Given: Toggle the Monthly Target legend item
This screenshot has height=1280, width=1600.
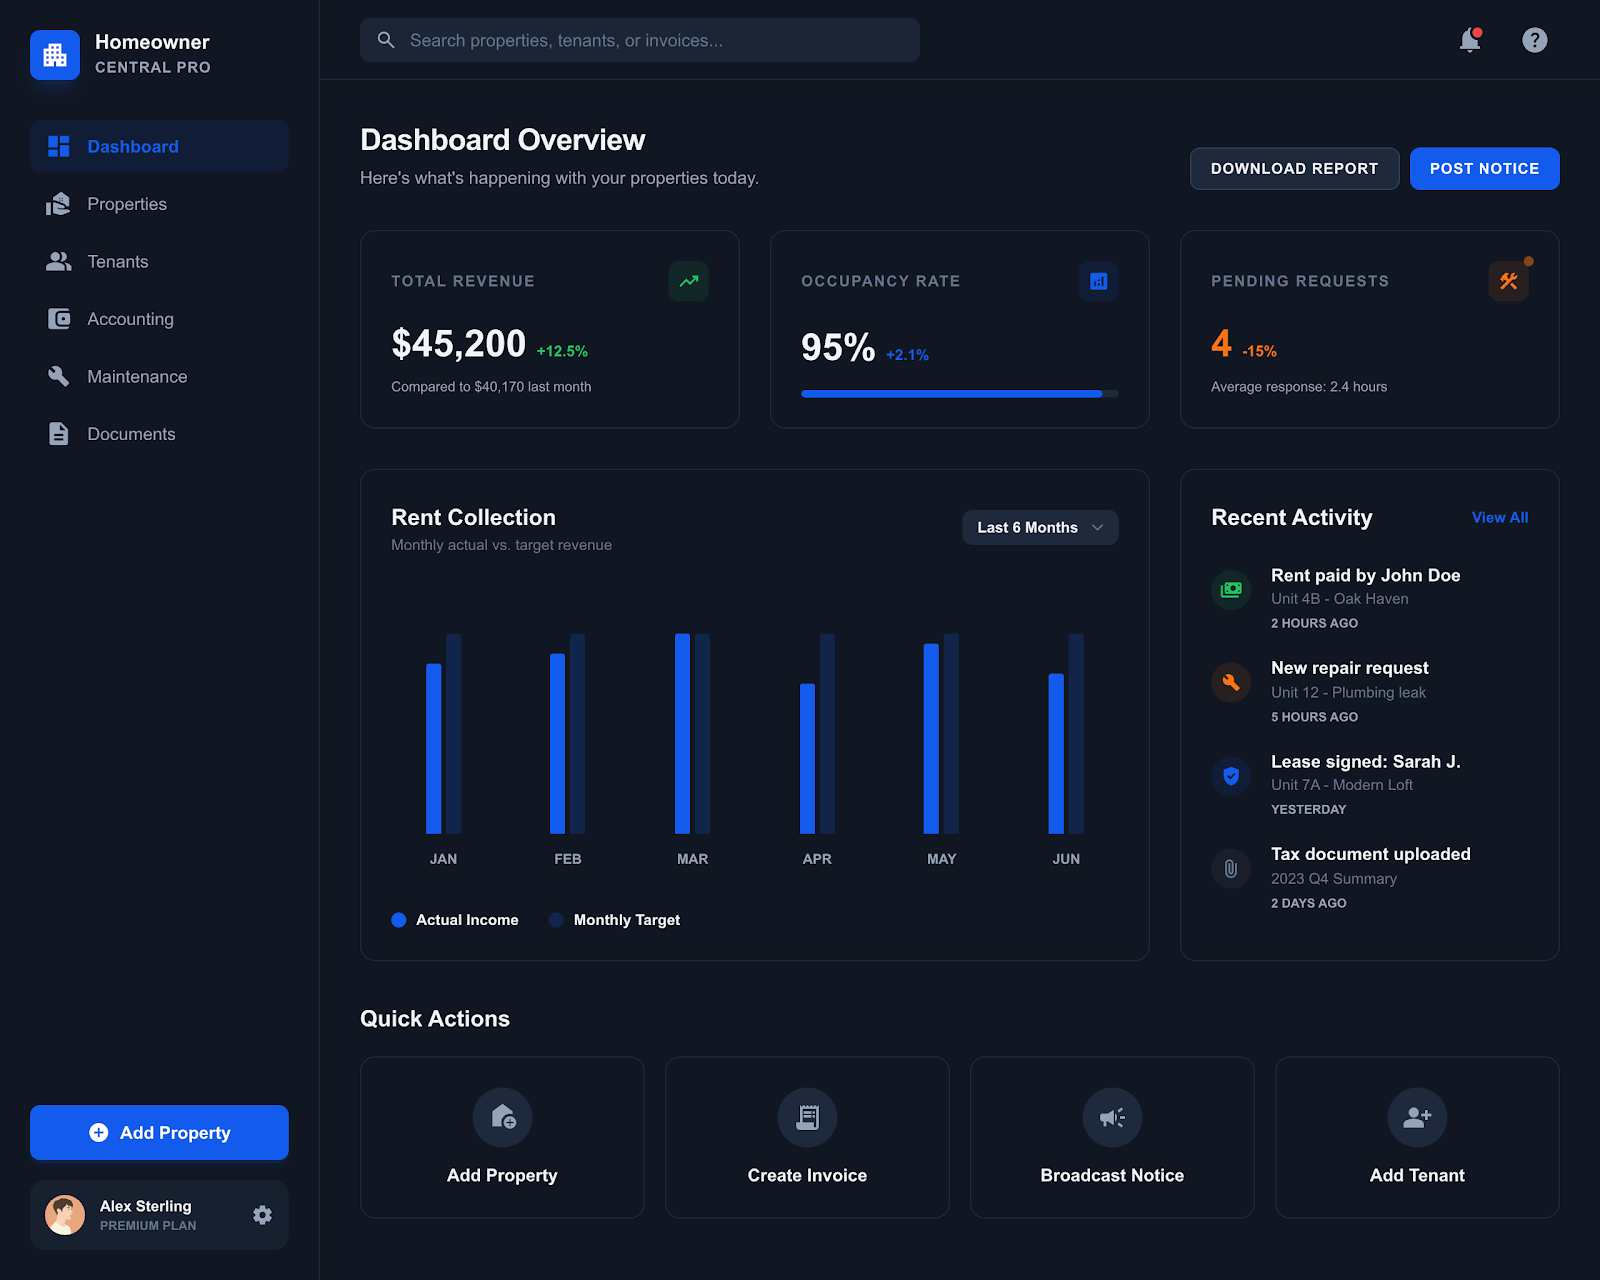Looking at the screenshot, I should (x=613, y=920).
